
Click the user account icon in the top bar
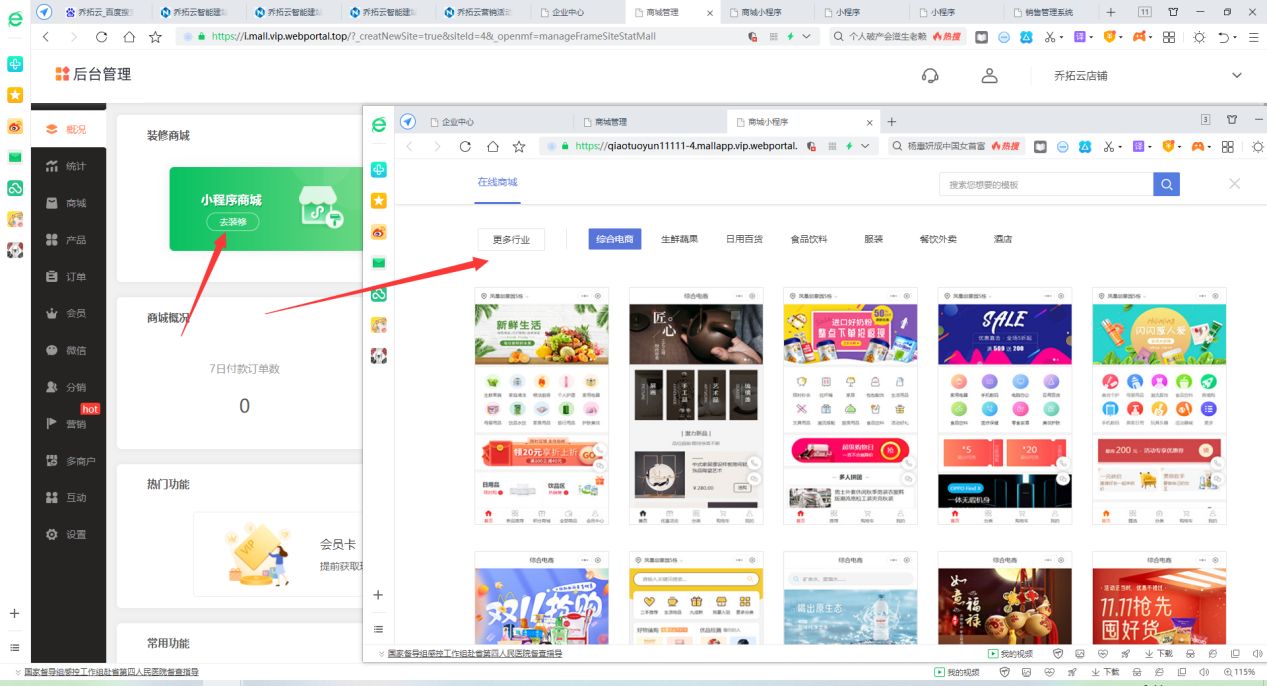(x=989, y=74)
